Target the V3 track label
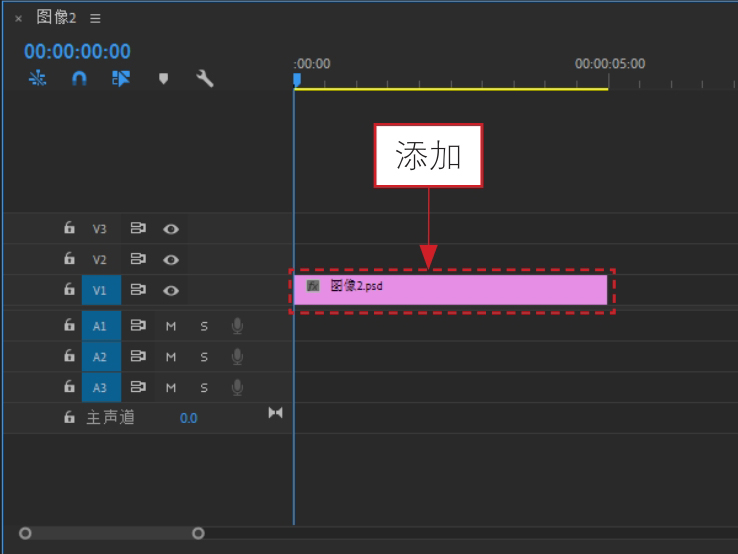The height and width of the screenshot is (554, 738). pos(99,229)
